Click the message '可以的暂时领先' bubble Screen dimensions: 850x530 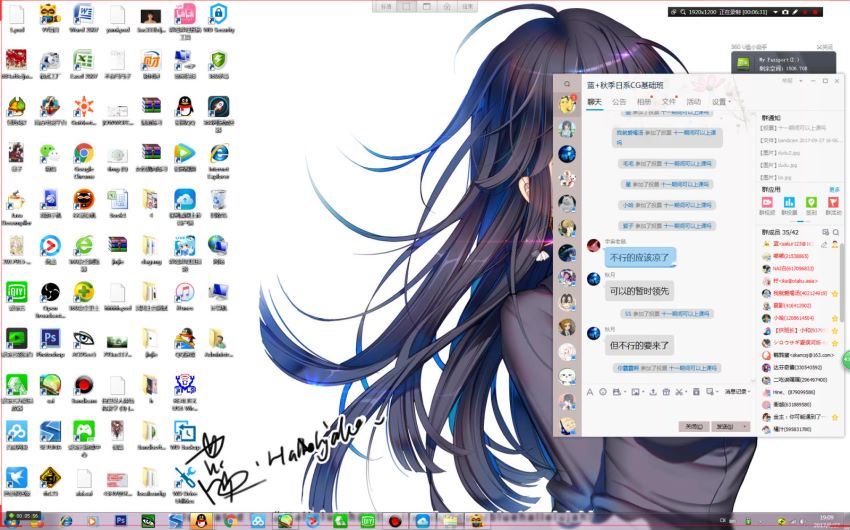pos(639,291)
